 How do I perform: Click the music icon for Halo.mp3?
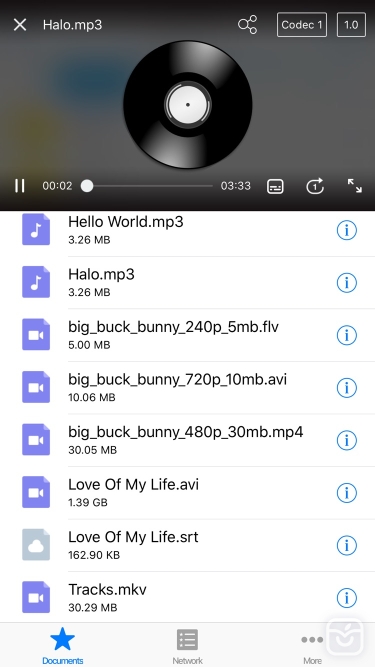[36, 282]
